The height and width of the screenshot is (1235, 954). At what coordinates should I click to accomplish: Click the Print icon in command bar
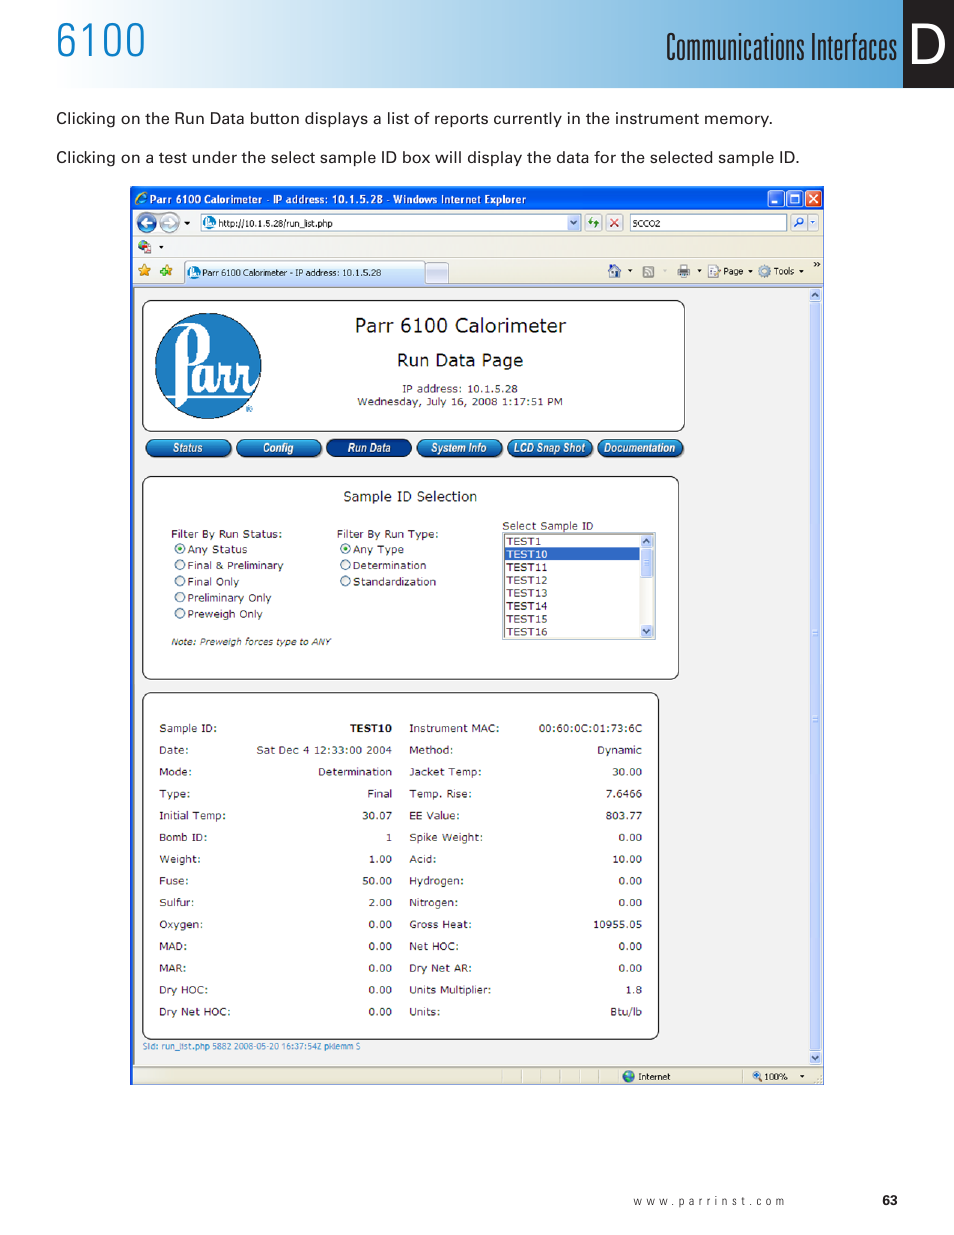point(683,271)
